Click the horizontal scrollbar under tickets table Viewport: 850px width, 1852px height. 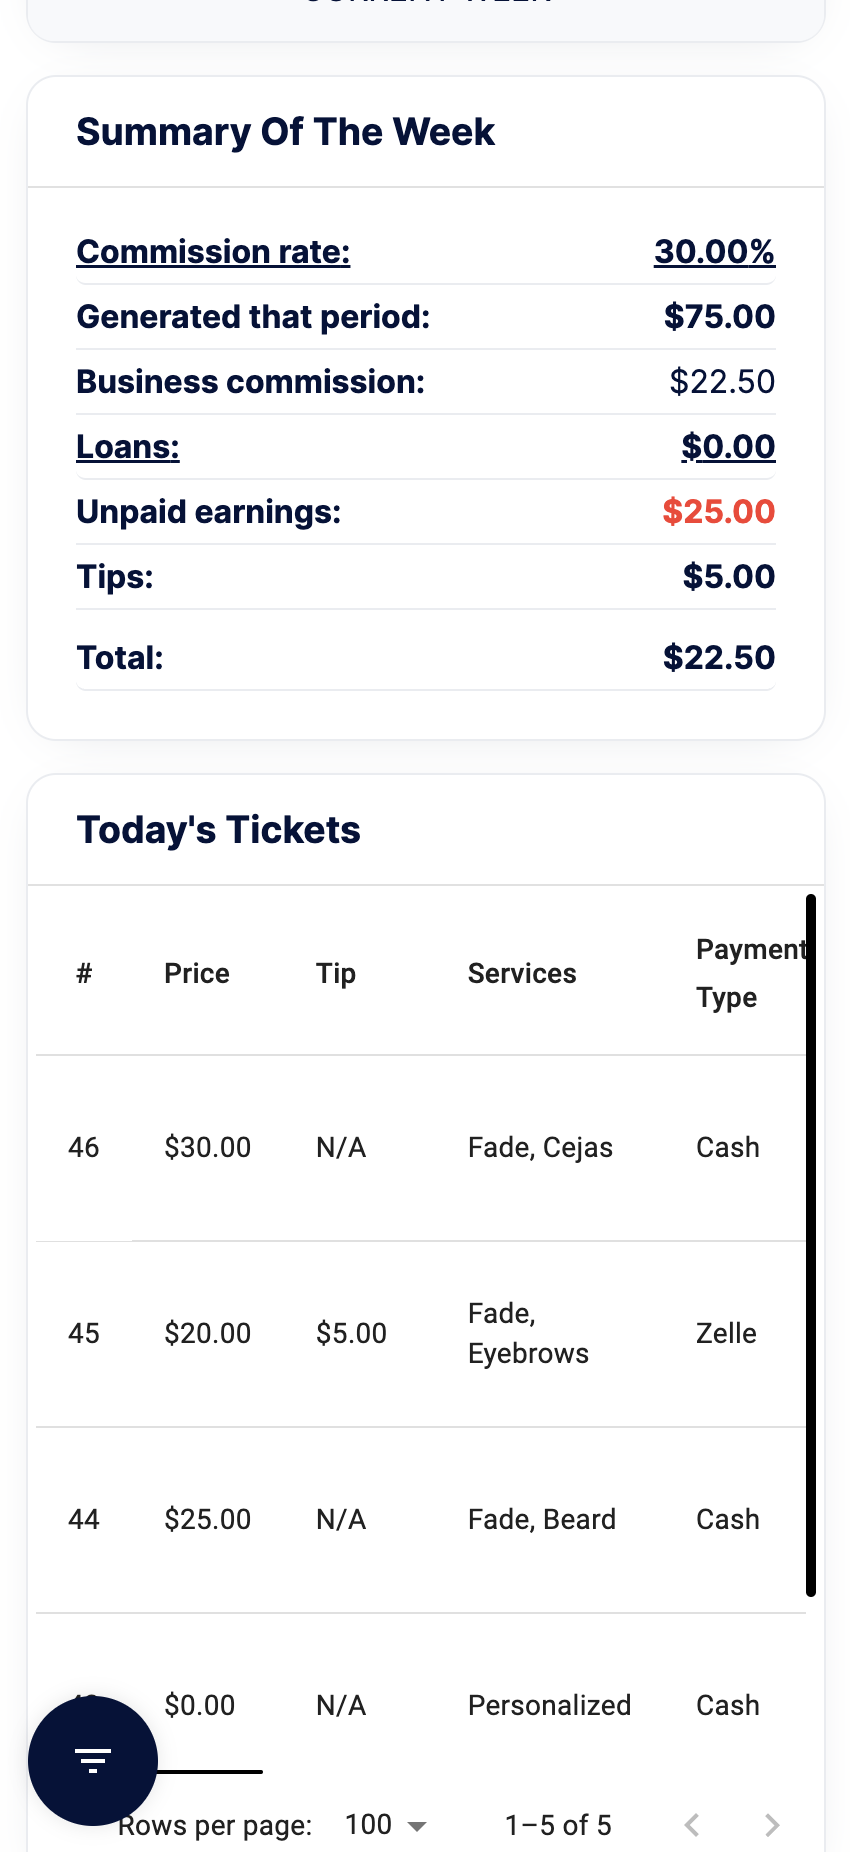click(x=199, y=1771)
